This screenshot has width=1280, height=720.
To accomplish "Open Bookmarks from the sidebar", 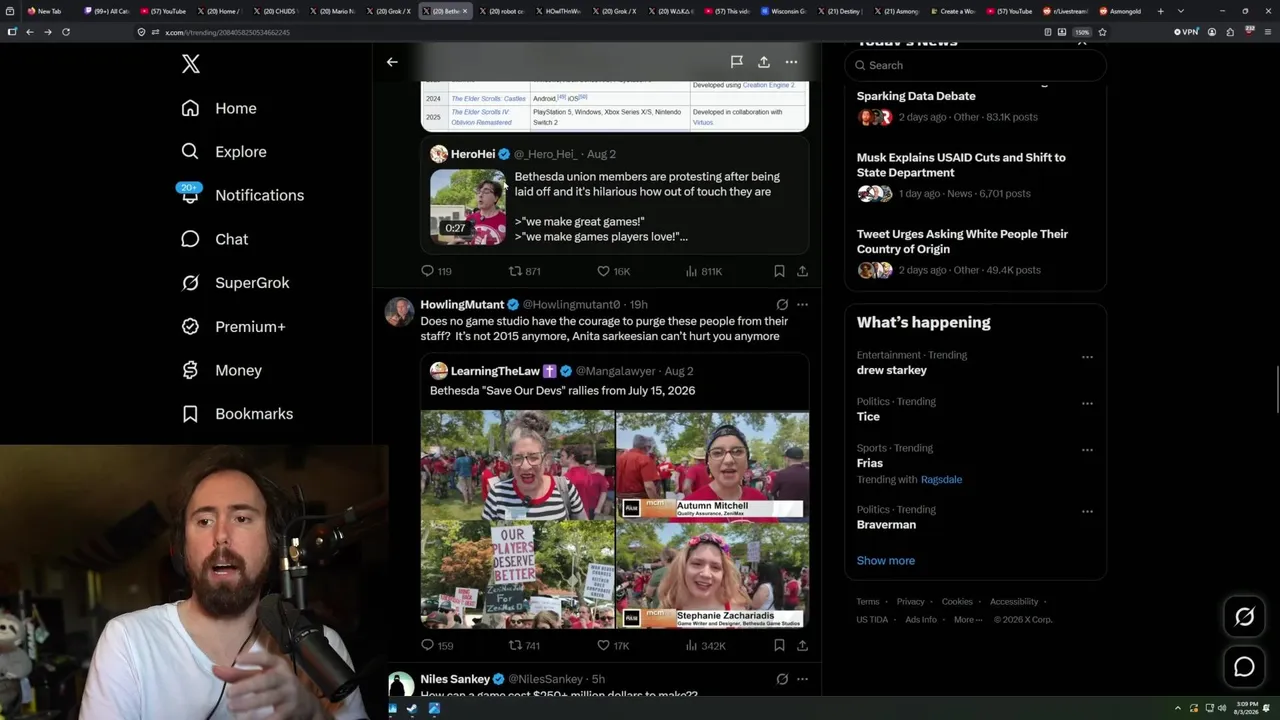I will tap(237, 414).
